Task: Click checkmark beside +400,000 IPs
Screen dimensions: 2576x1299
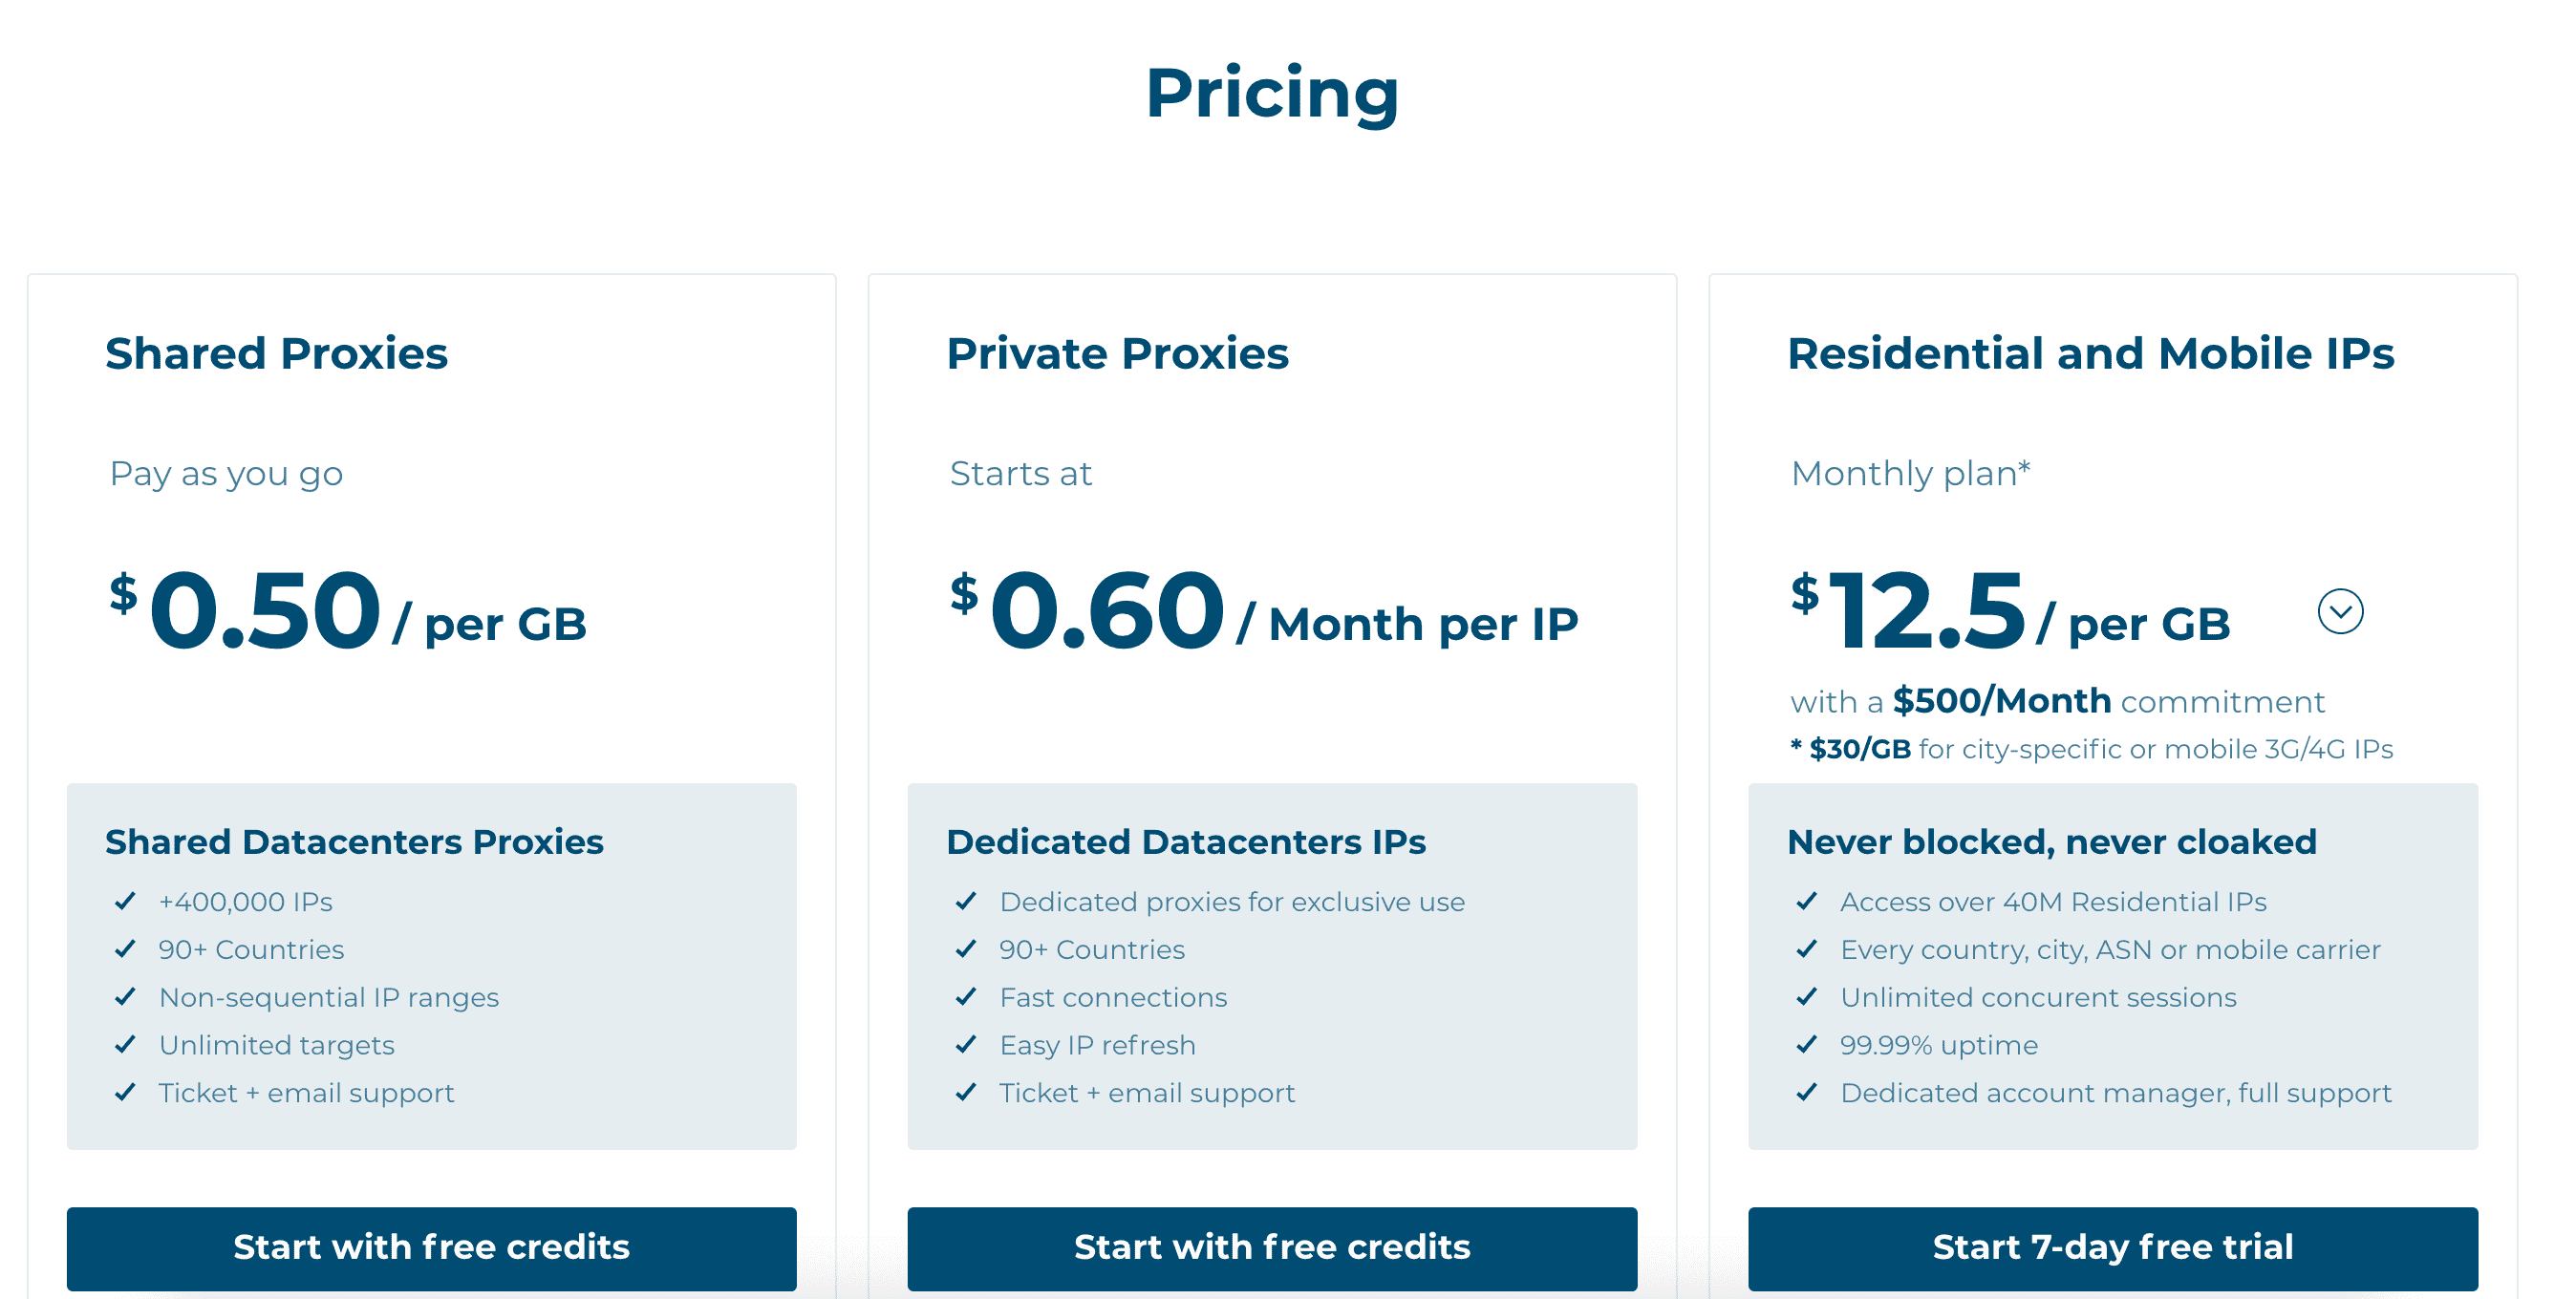Action: click(125, 901)
